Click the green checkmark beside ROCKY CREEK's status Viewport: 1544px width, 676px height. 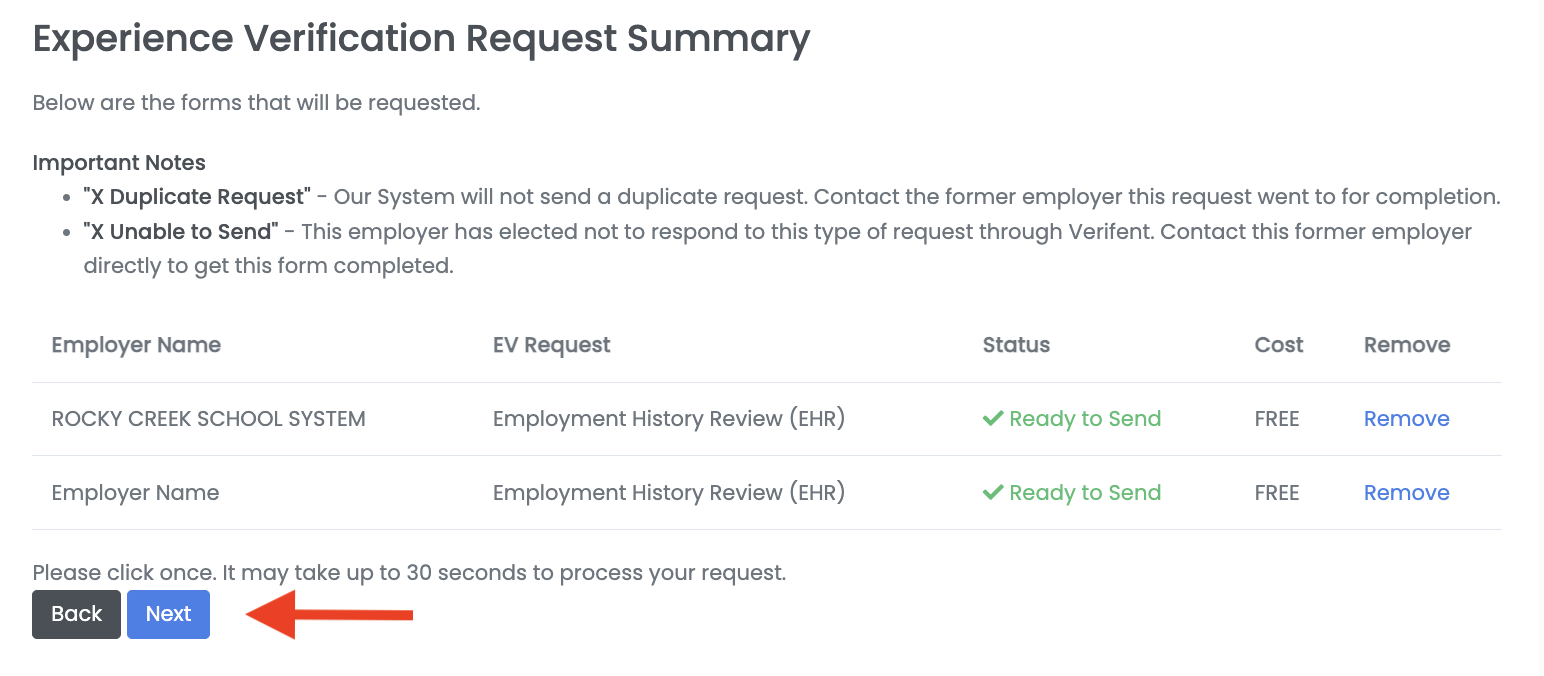[x=993, y=418]
